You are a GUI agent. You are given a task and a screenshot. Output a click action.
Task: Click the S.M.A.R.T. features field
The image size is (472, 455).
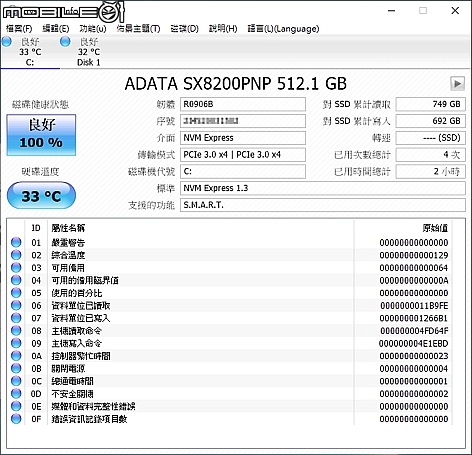click(x=323, y=205)
